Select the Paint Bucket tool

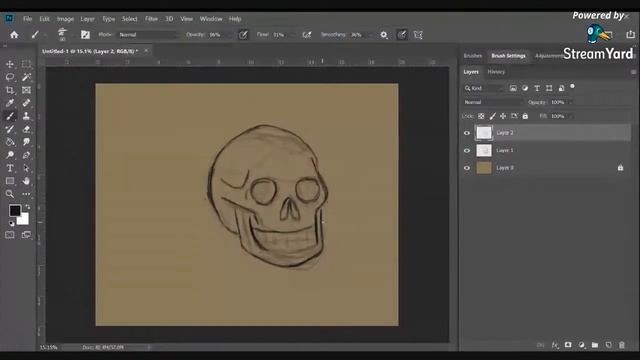pyautogui.click(x=10, y=142)
